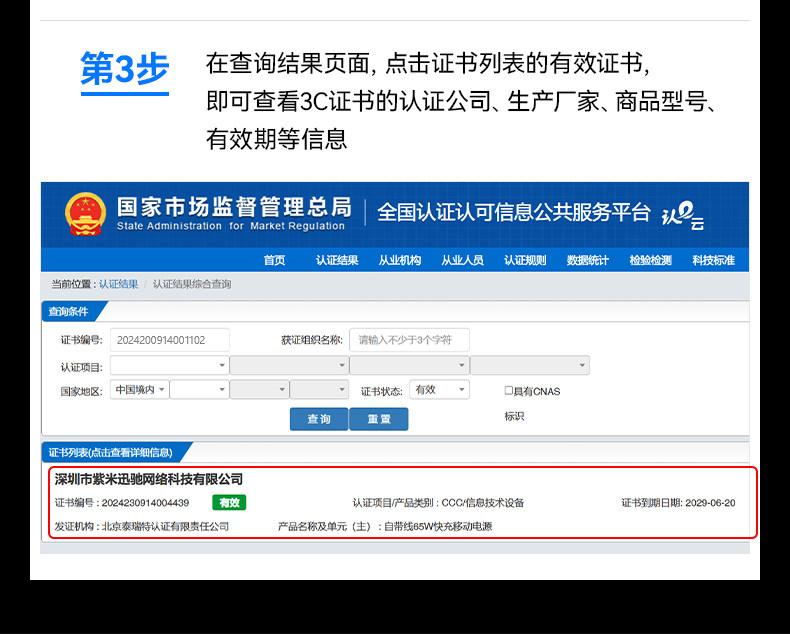The width and height of the screenshot is (790, 634).
Task: Expand the third 认证项目 dropdown
Action: pyautogui.click(x=409, y=365)
